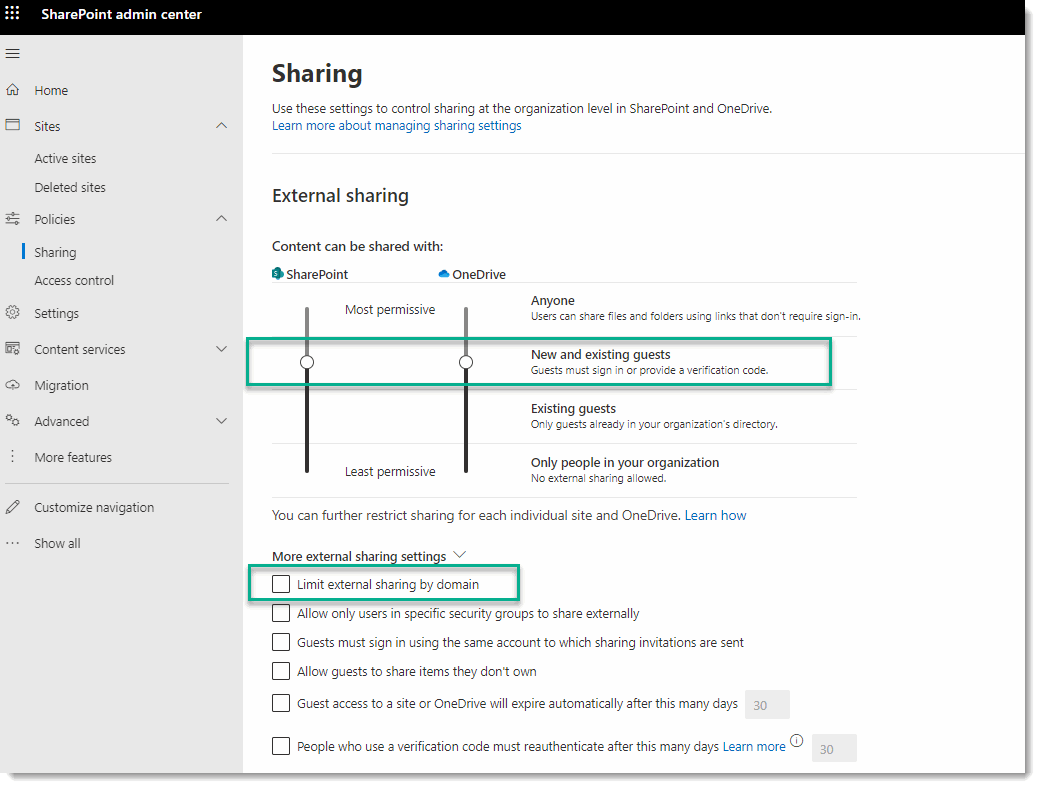The height and width of the screenshot is (788, 1040).
Task: Check Guest access expires automatically option
Action: tap(281, 703)
